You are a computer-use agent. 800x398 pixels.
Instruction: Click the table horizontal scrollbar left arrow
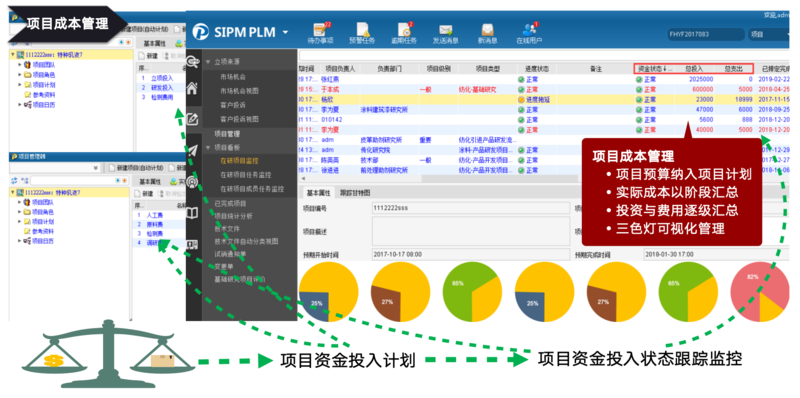[303, 179]
